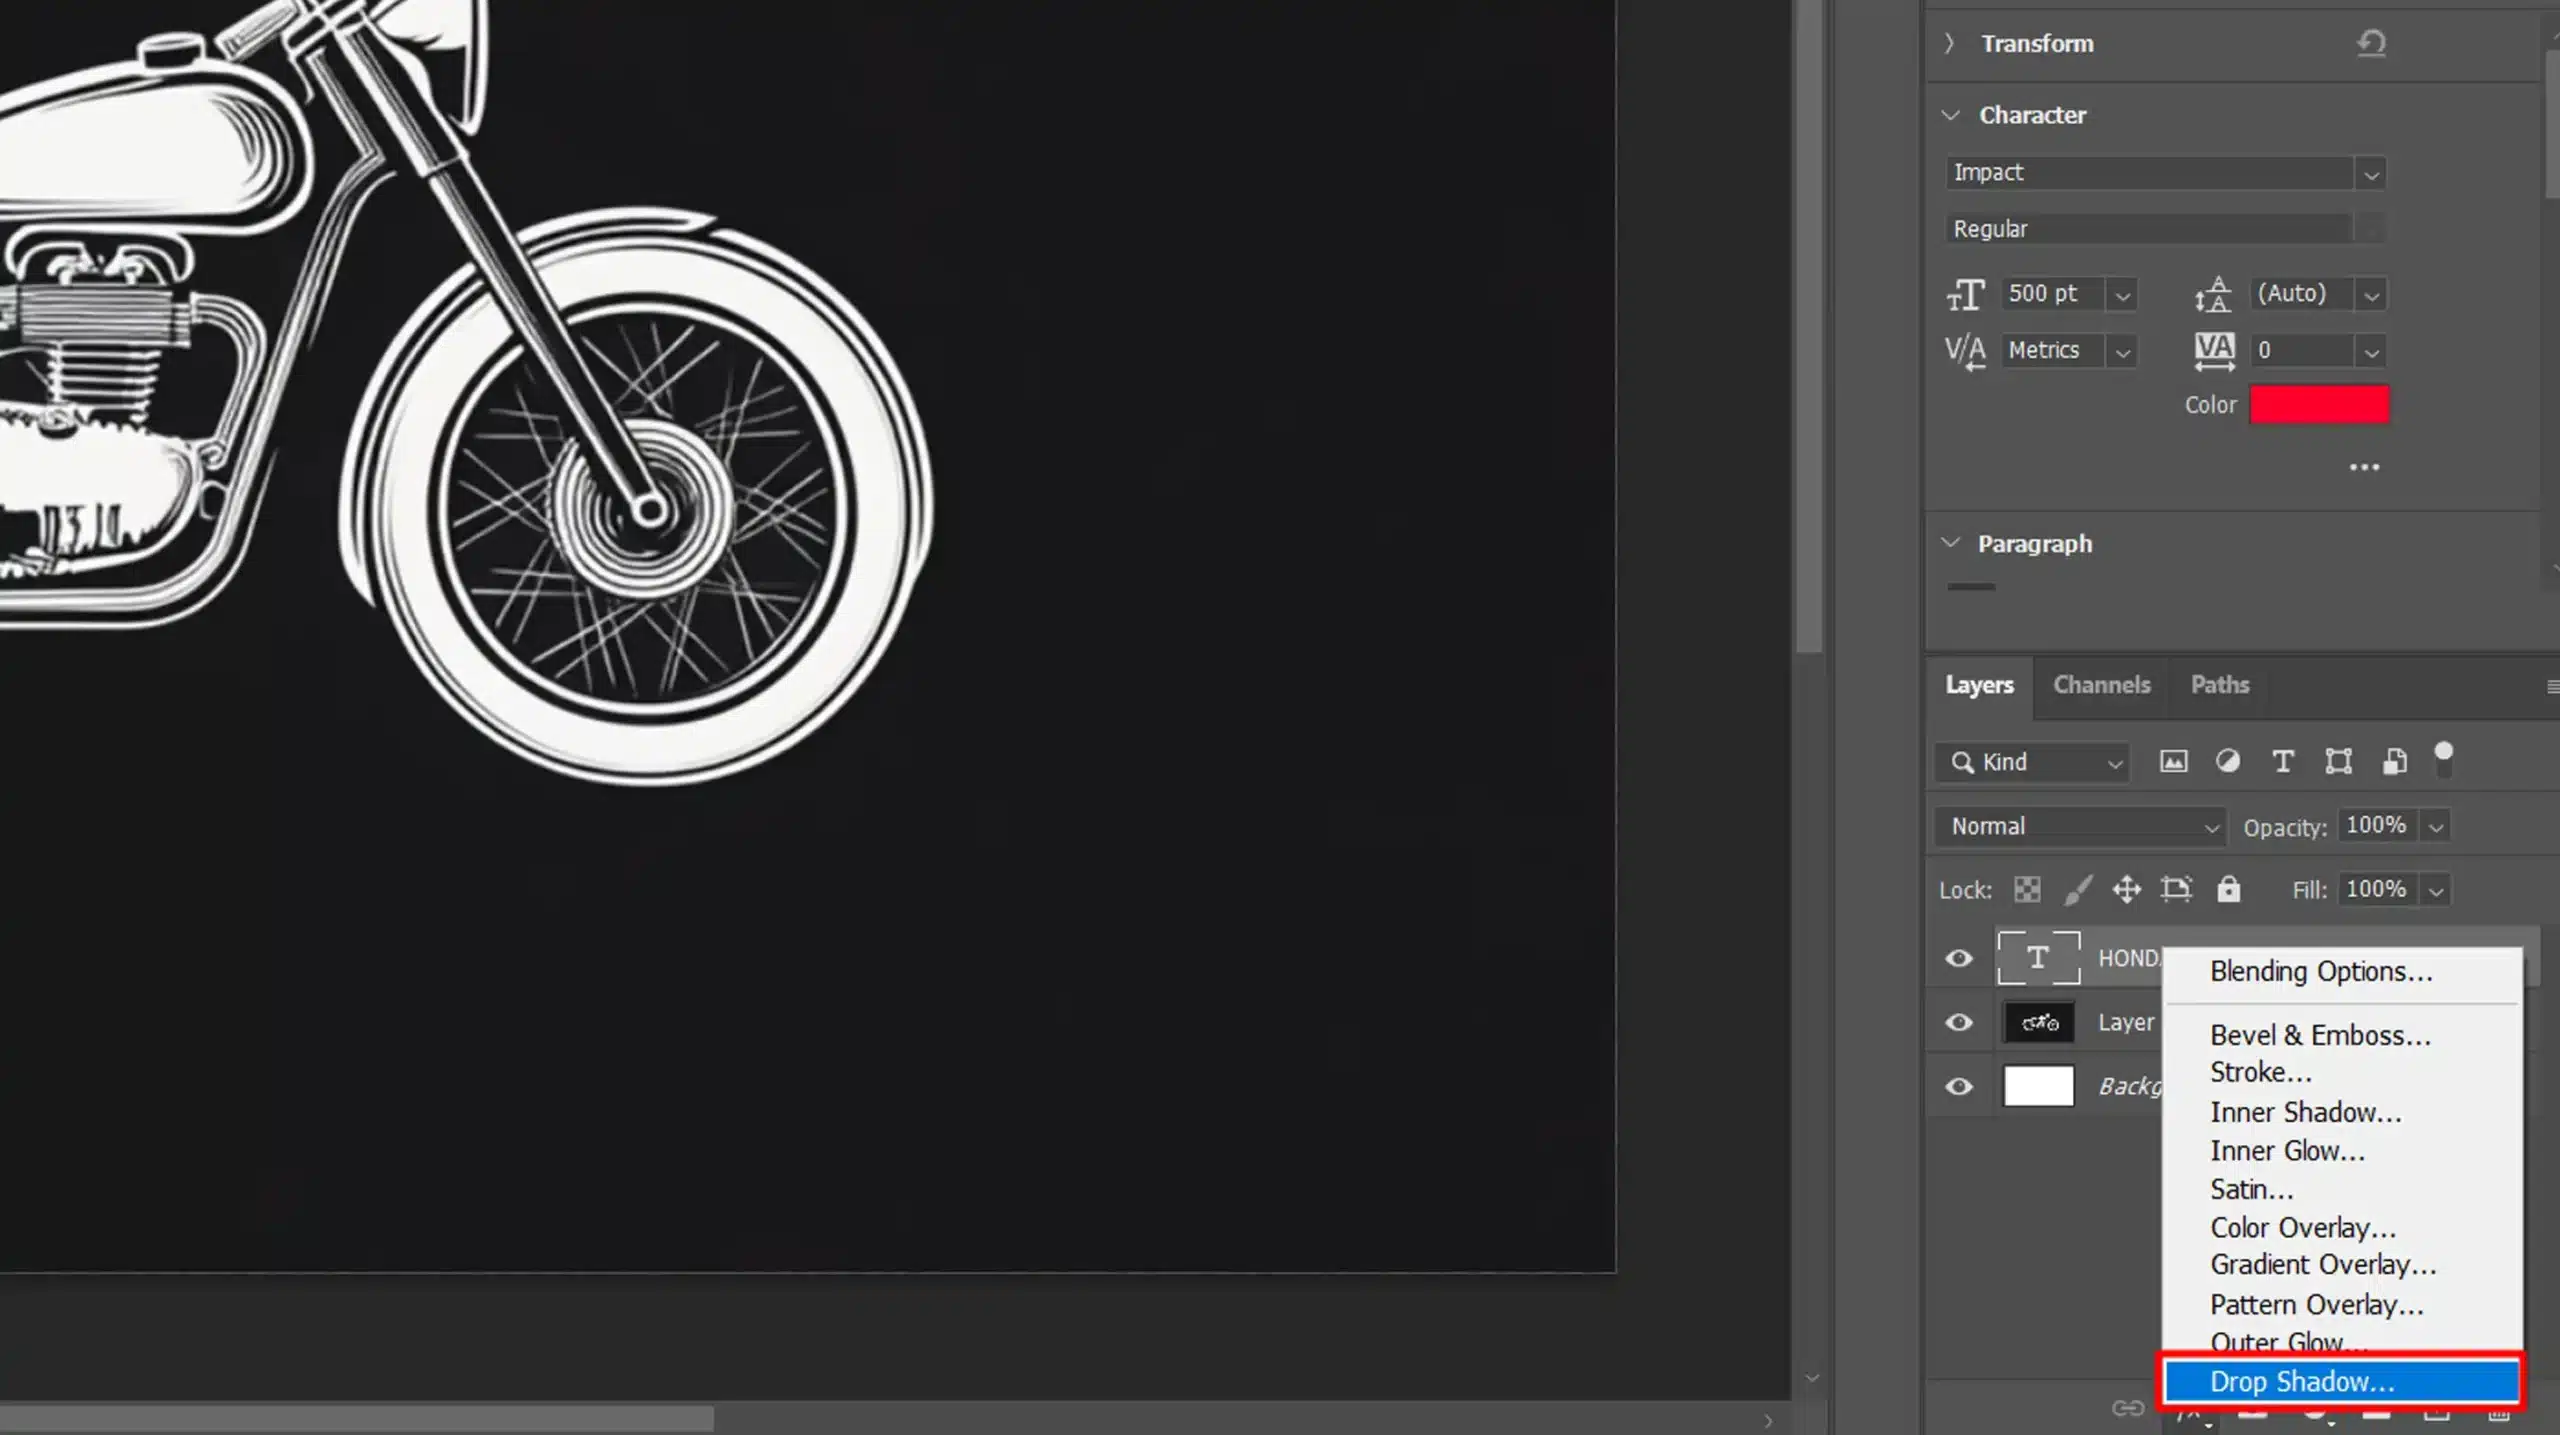The image size is (2560, 1435).
Task: Click the lock position icon on layer
Action: pos(2126,888)
